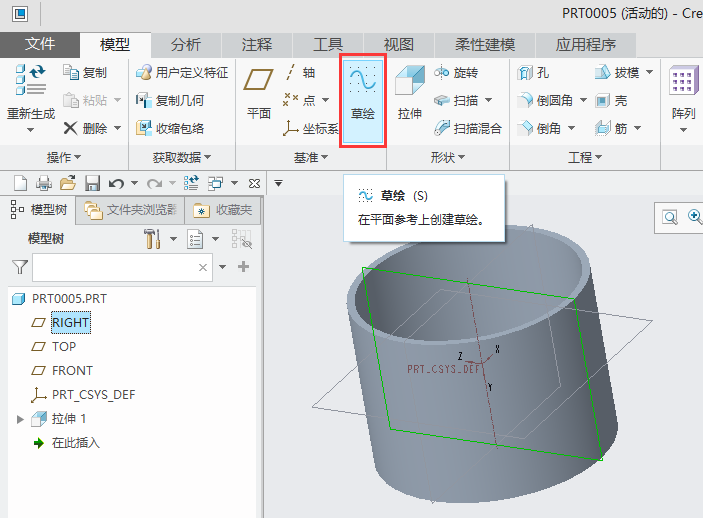Create a datum Plane (平面)

259,92
